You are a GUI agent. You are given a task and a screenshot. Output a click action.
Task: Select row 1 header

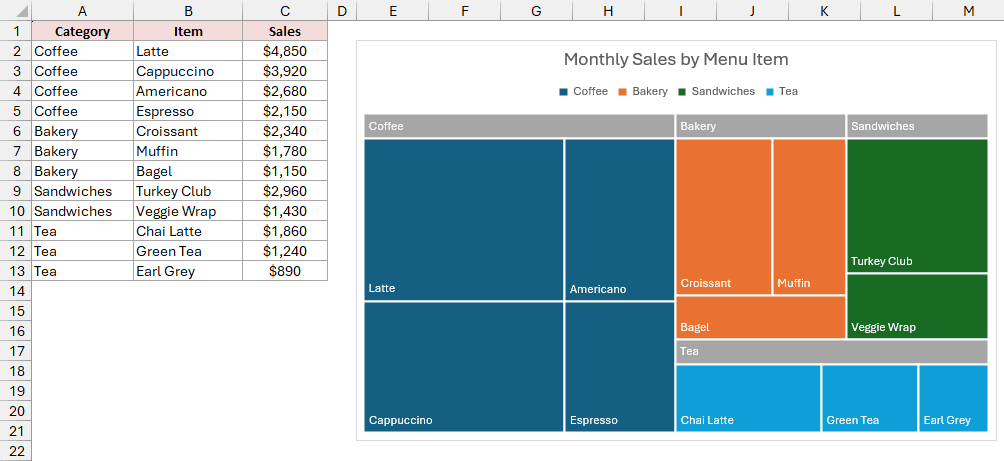tap(16, 31)
